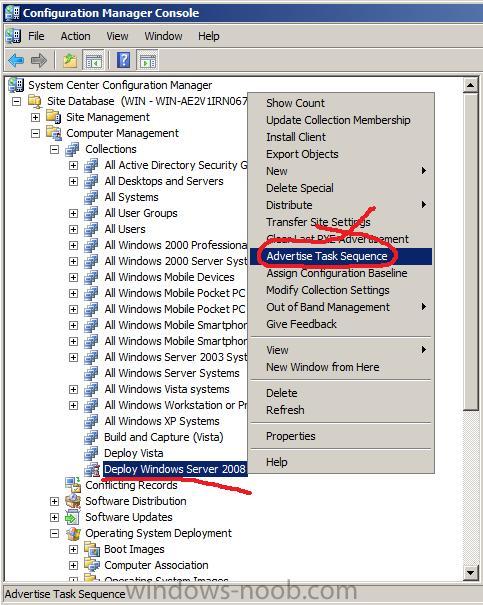Screen dimensions: 483x605
Task: Click the Site Management folder icon
Action: pos(54,117)
